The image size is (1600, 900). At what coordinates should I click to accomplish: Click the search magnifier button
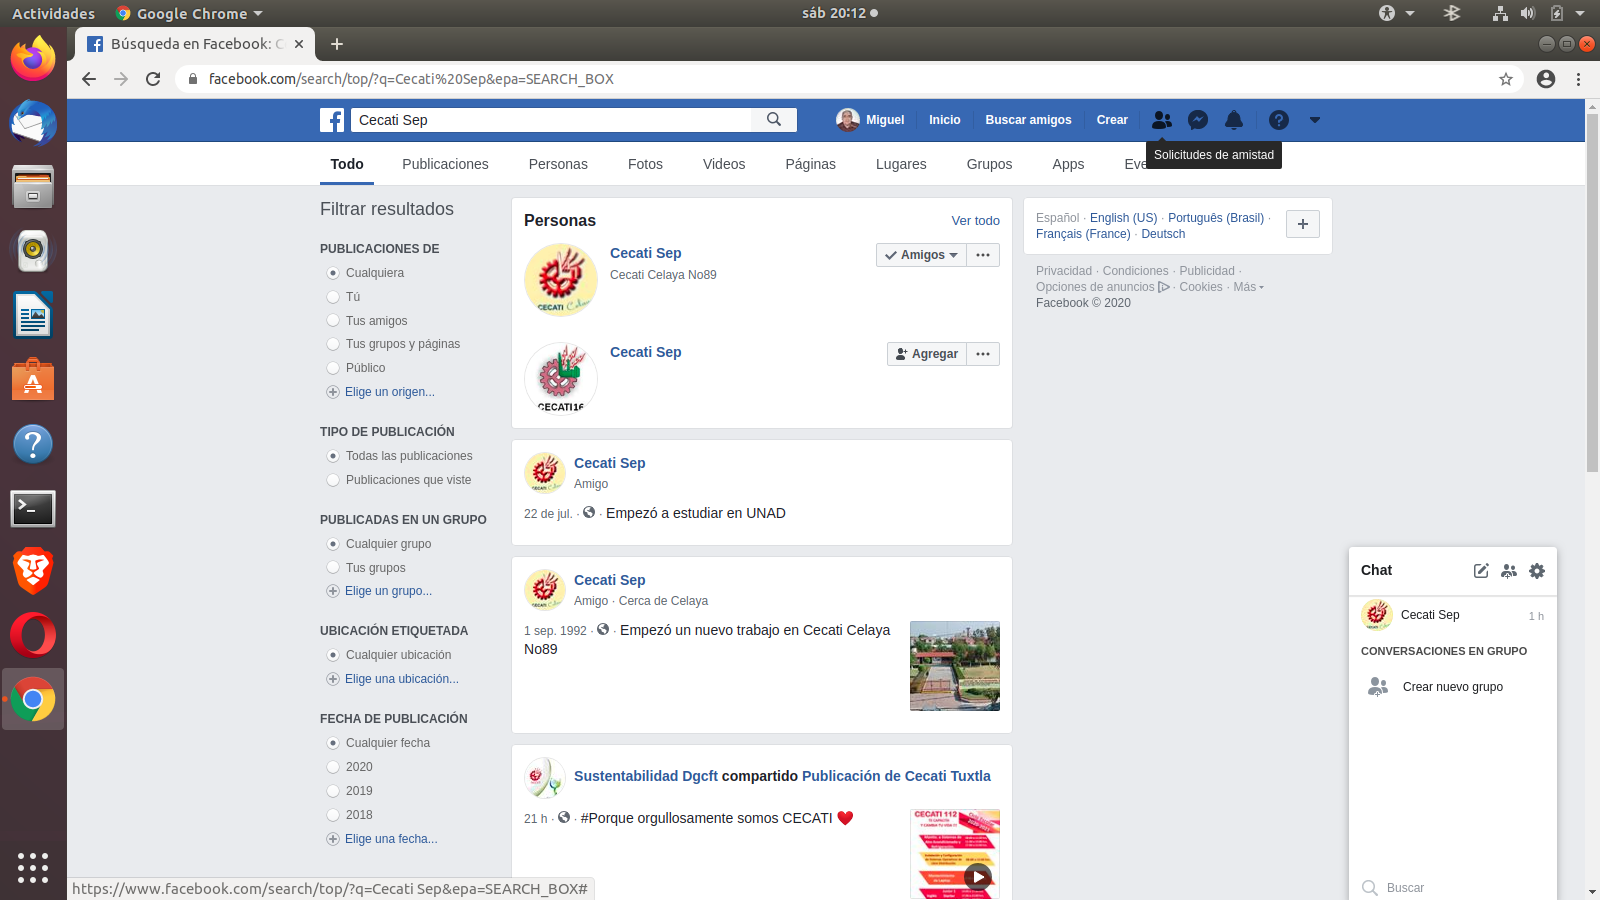coord(774,120)
